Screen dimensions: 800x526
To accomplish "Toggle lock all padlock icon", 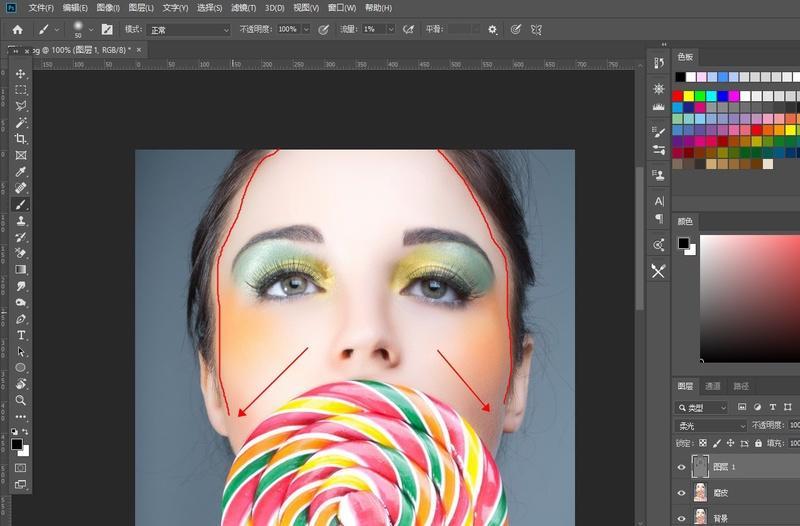I will (x=758, y=443).
